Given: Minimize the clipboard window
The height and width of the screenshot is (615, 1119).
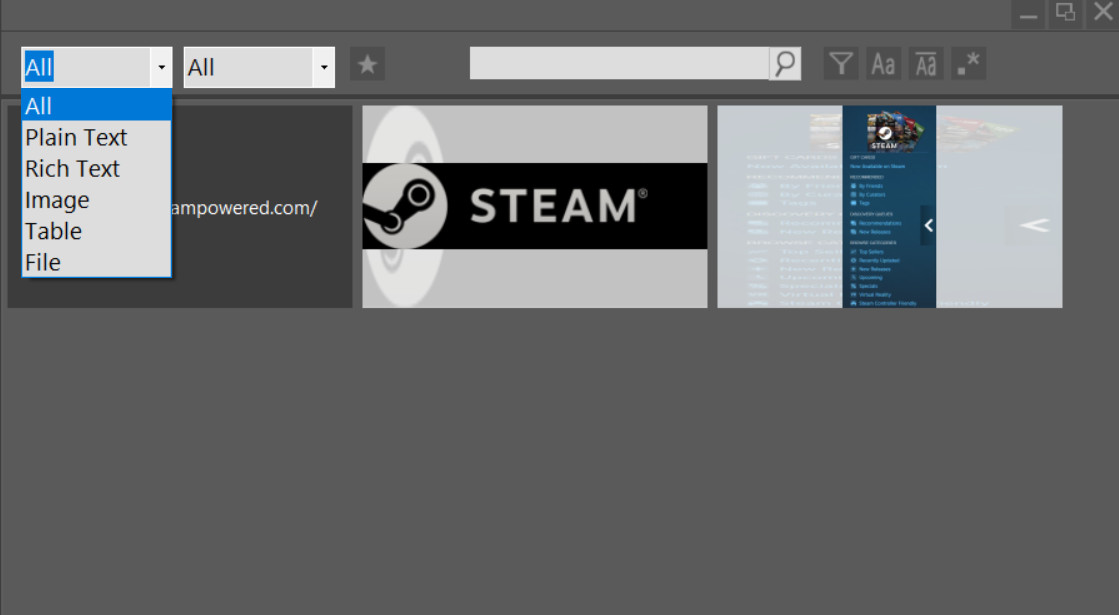Looking at the screenshot, I should (1028, 15).
